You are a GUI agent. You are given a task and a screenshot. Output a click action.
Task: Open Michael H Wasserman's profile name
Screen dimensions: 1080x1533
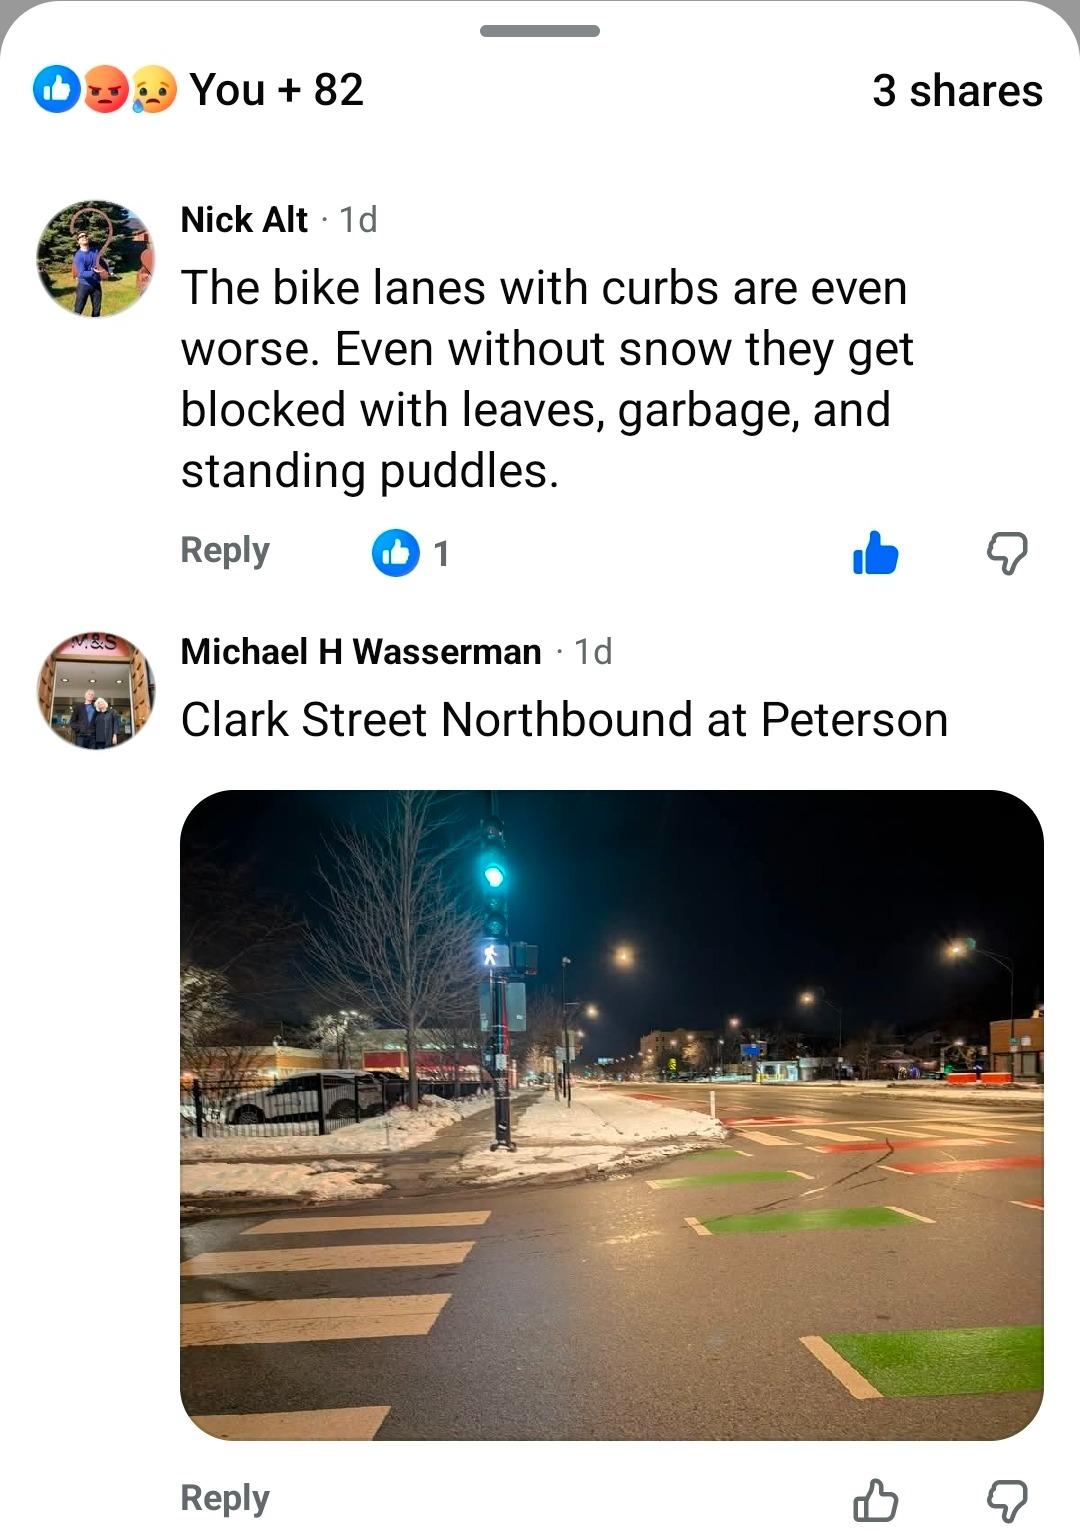[x=361, y=652]
